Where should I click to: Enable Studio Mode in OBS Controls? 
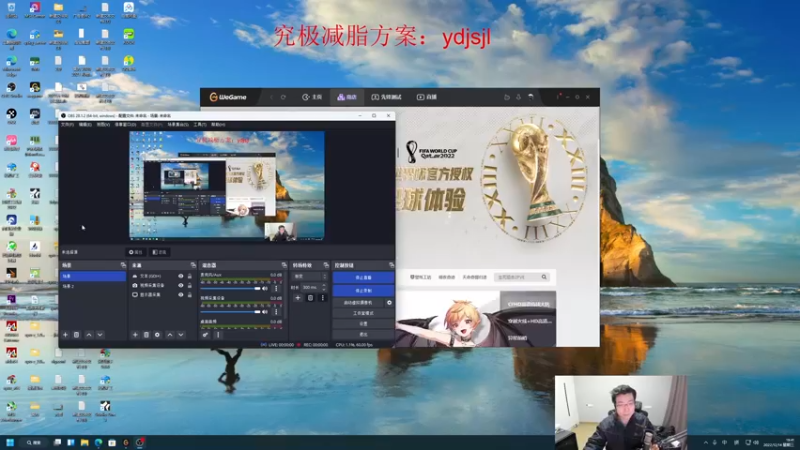point(363,313)
